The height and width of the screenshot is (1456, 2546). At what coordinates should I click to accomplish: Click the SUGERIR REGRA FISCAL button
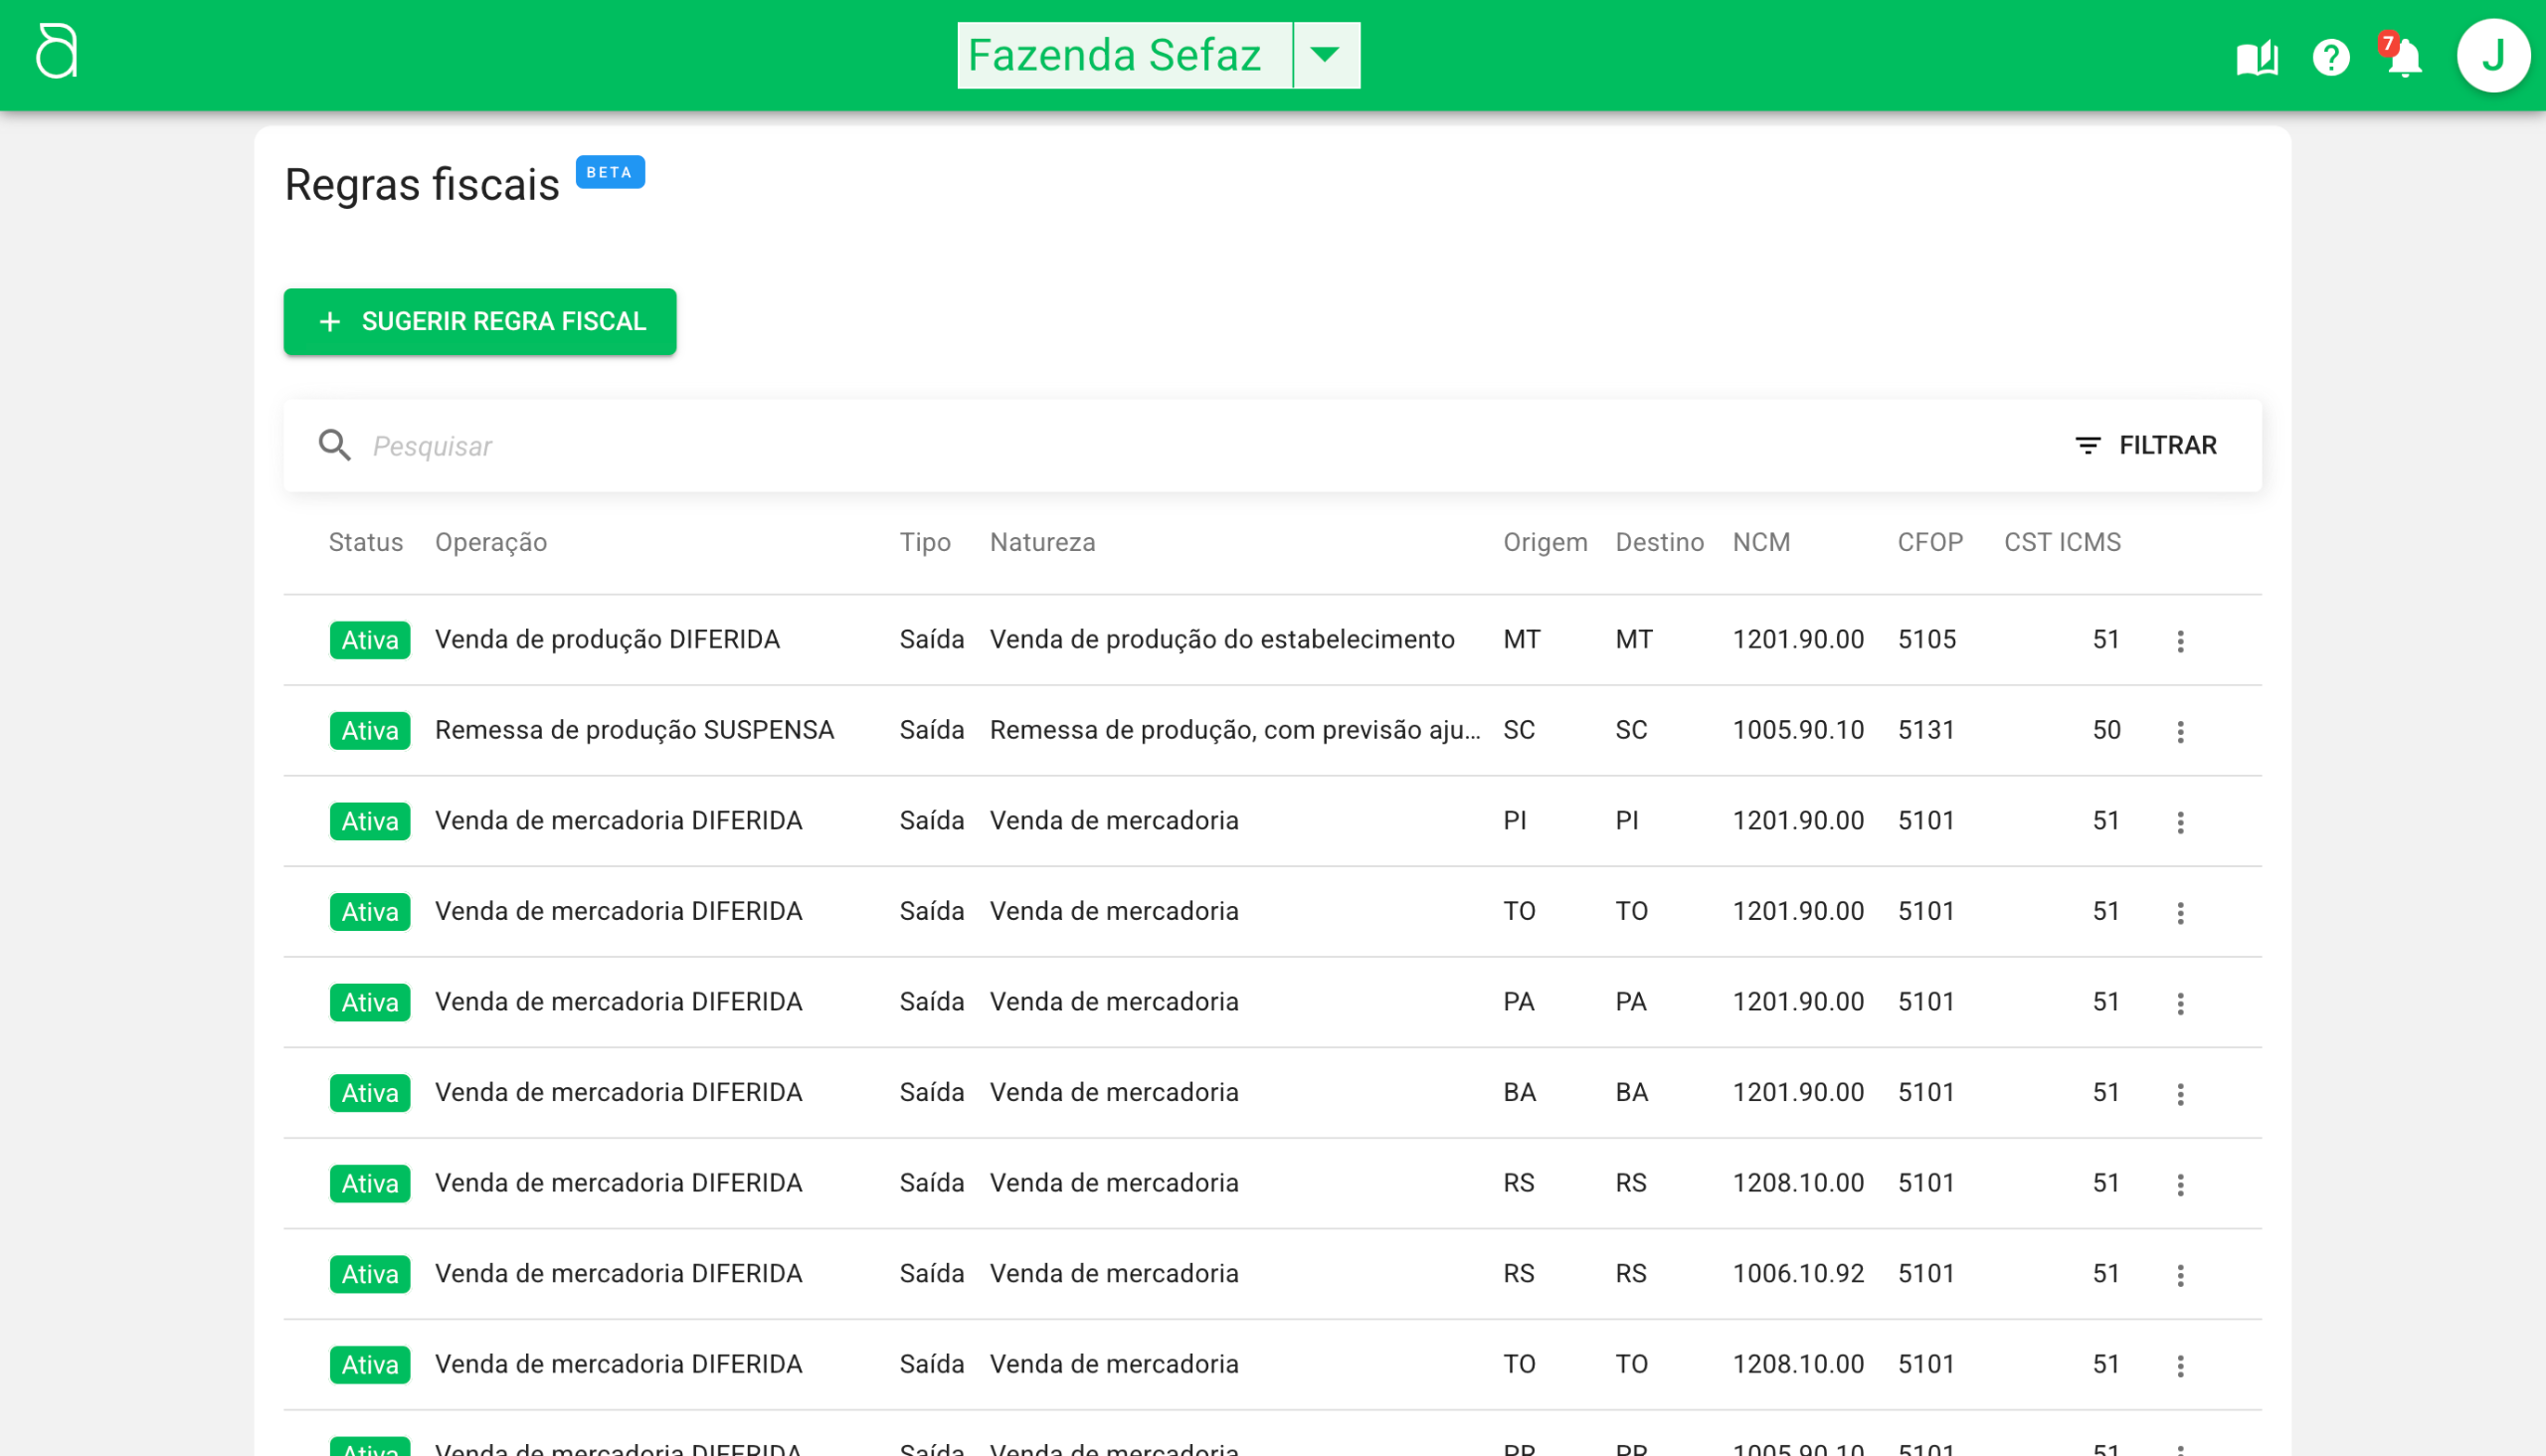point(479,321)
